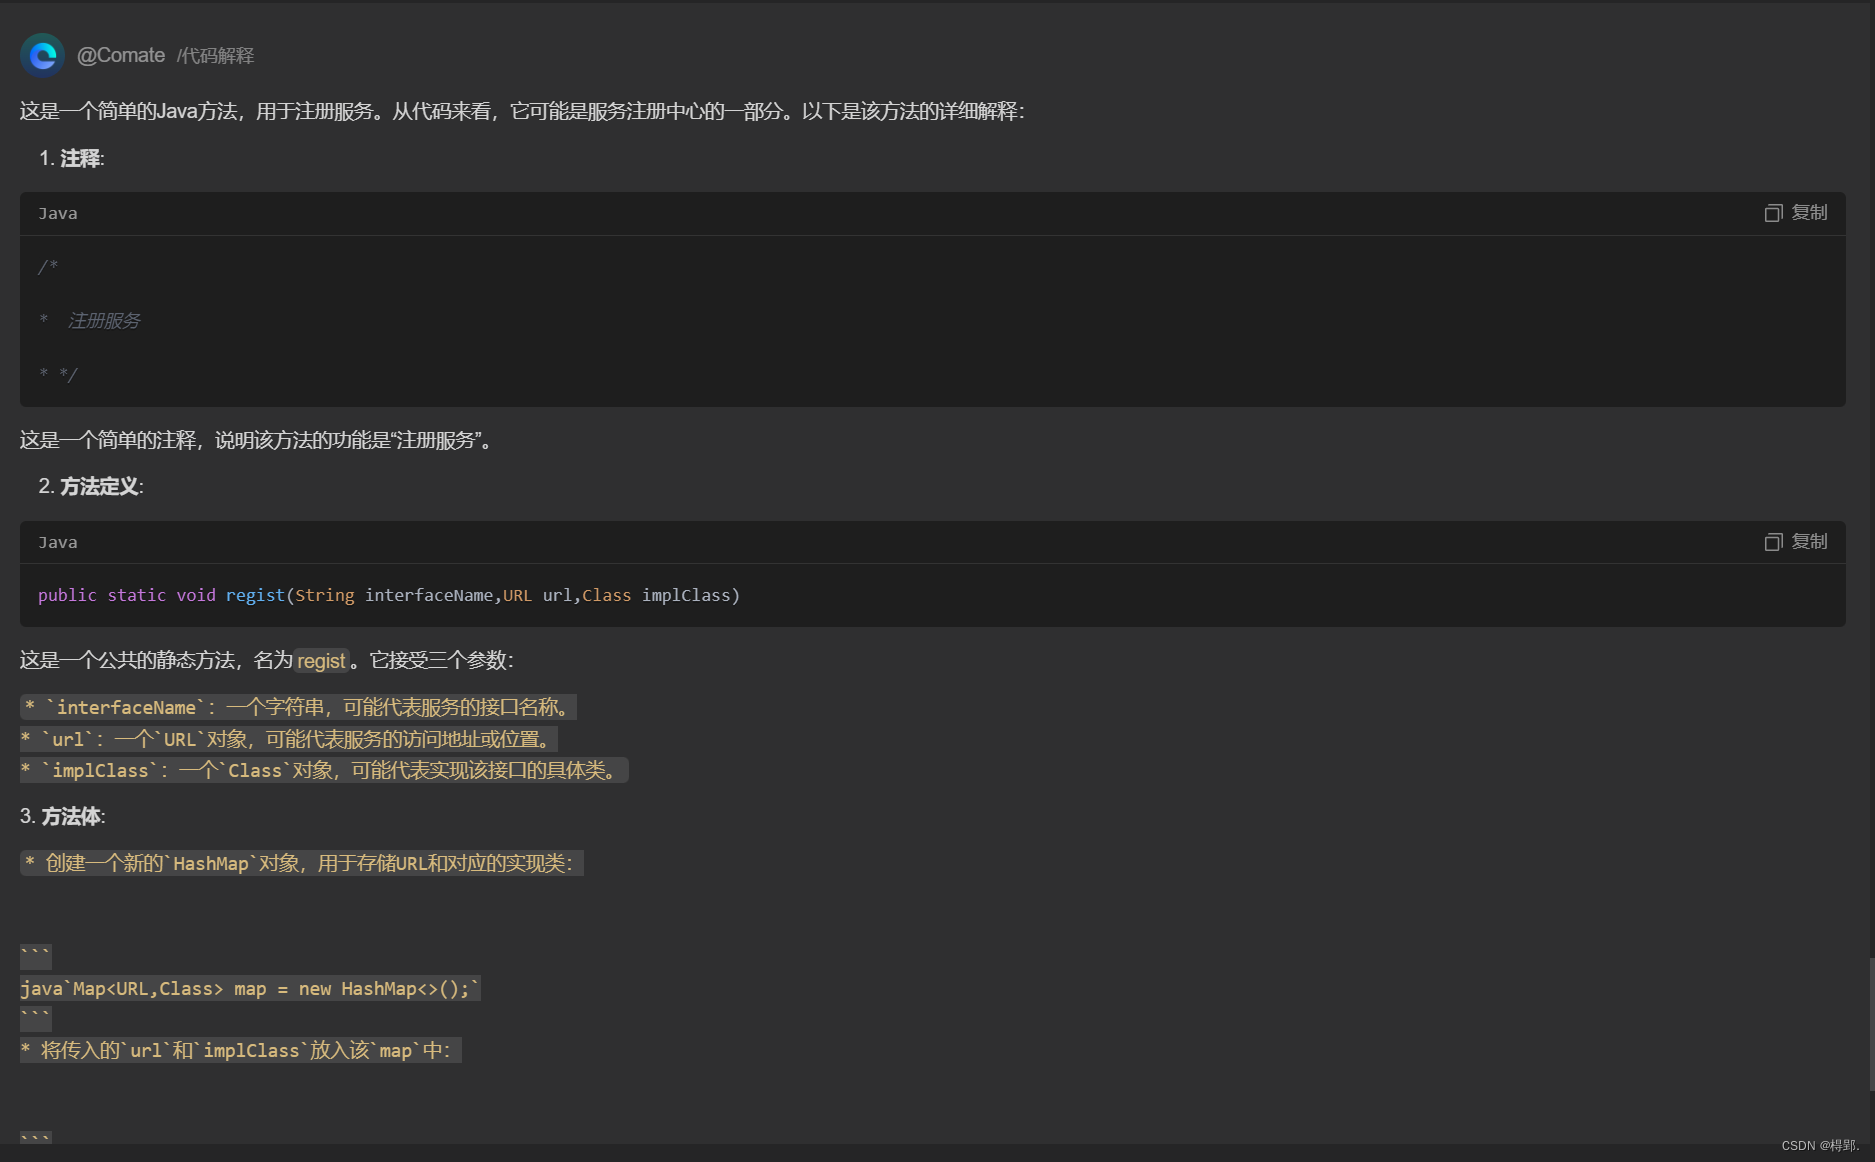1875x1162 pixels.
Task: Click the copy icon in first code block header
Action: coord(1773,213)
